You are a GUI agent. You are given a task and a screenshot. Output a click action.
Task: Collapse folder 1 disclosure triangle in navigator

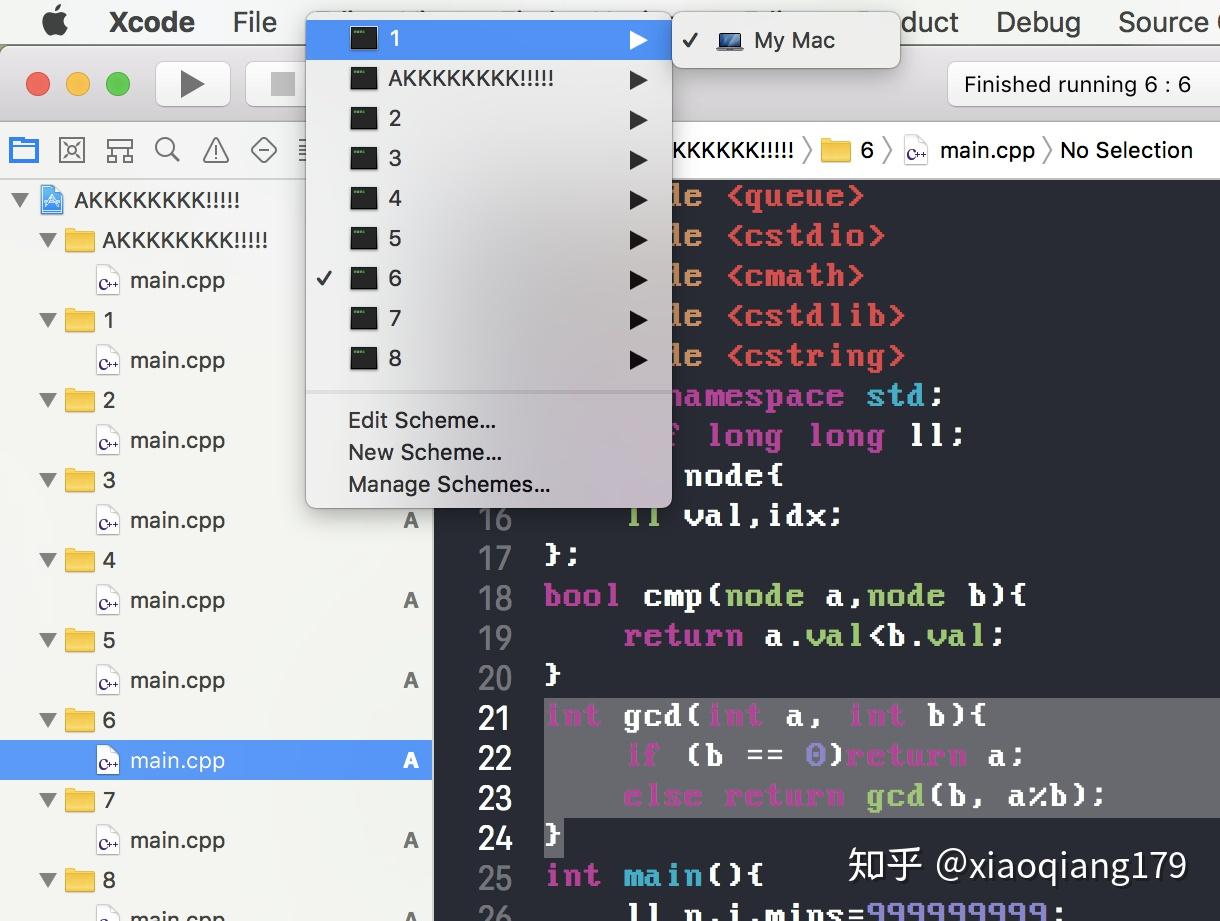(47, 320)
